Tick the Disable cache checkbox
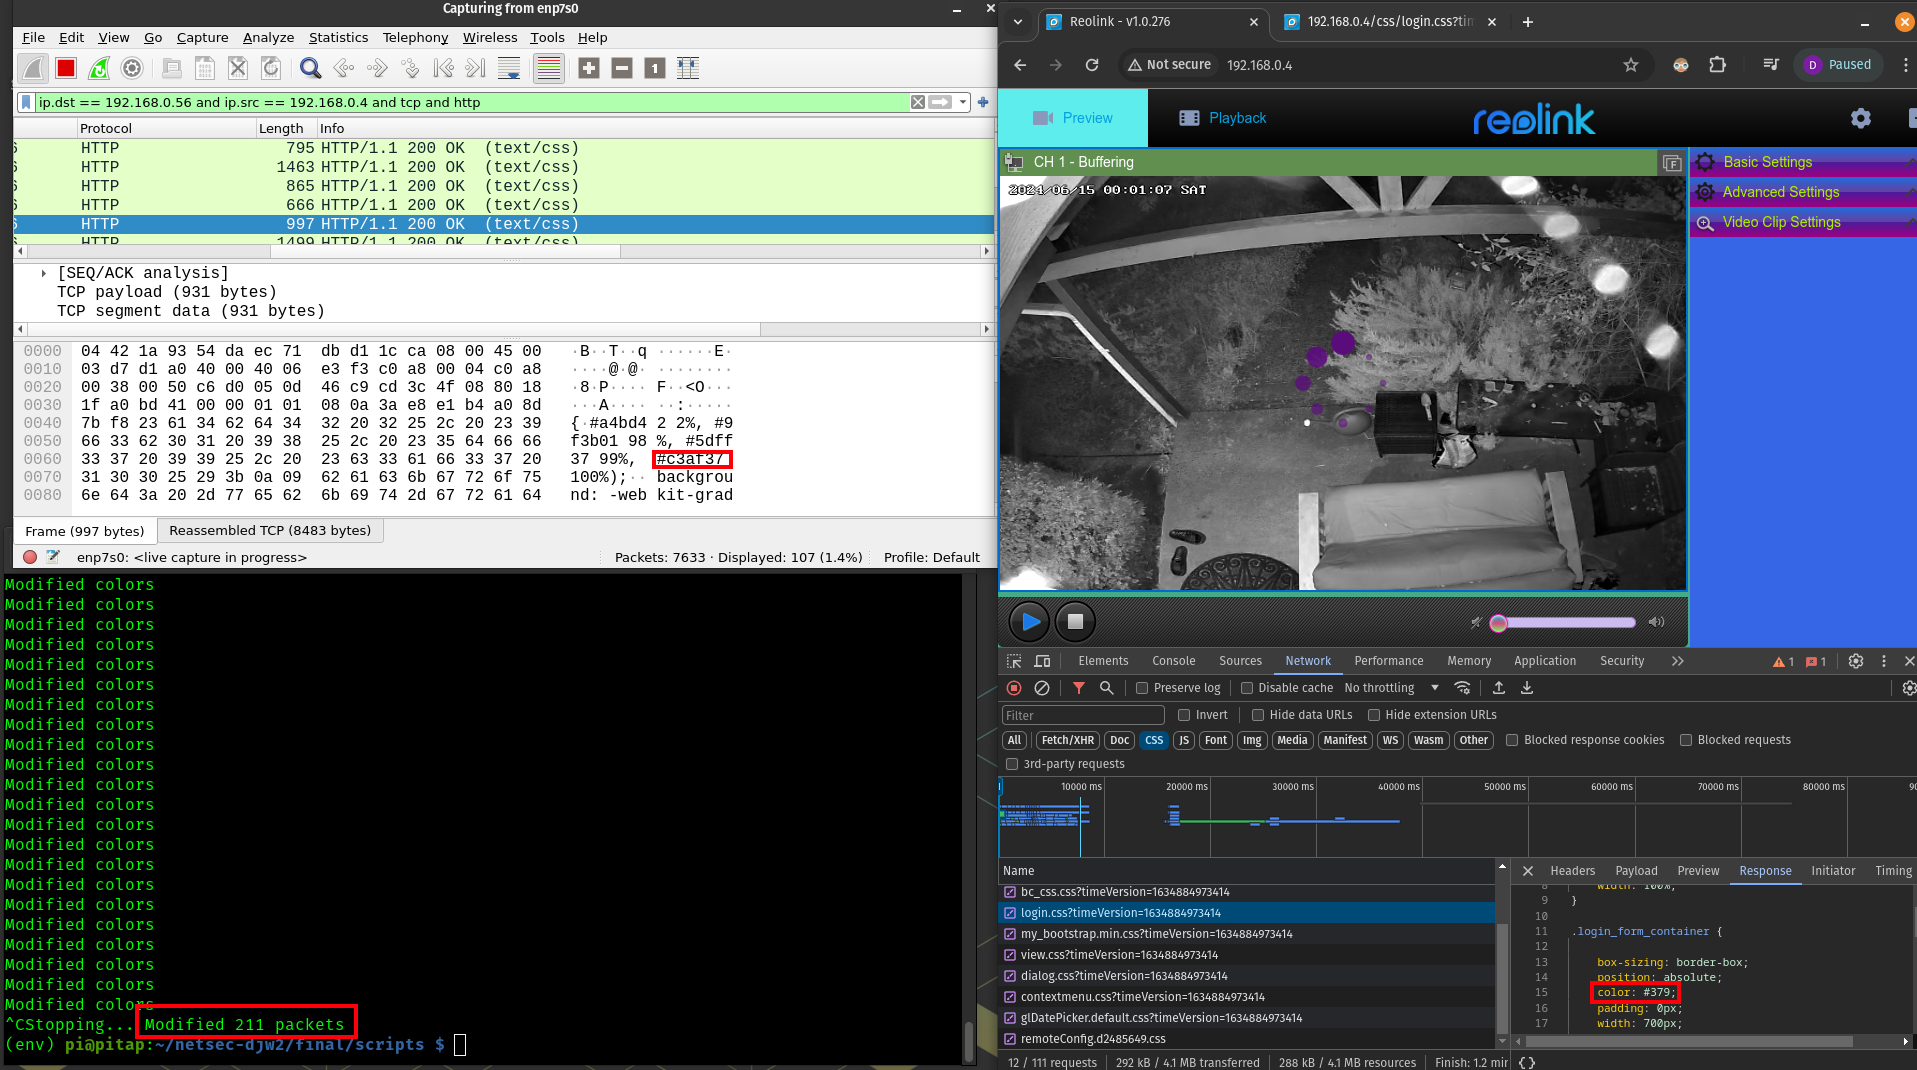This screenshot has height=1070, width=1917. click(1247, 688)
